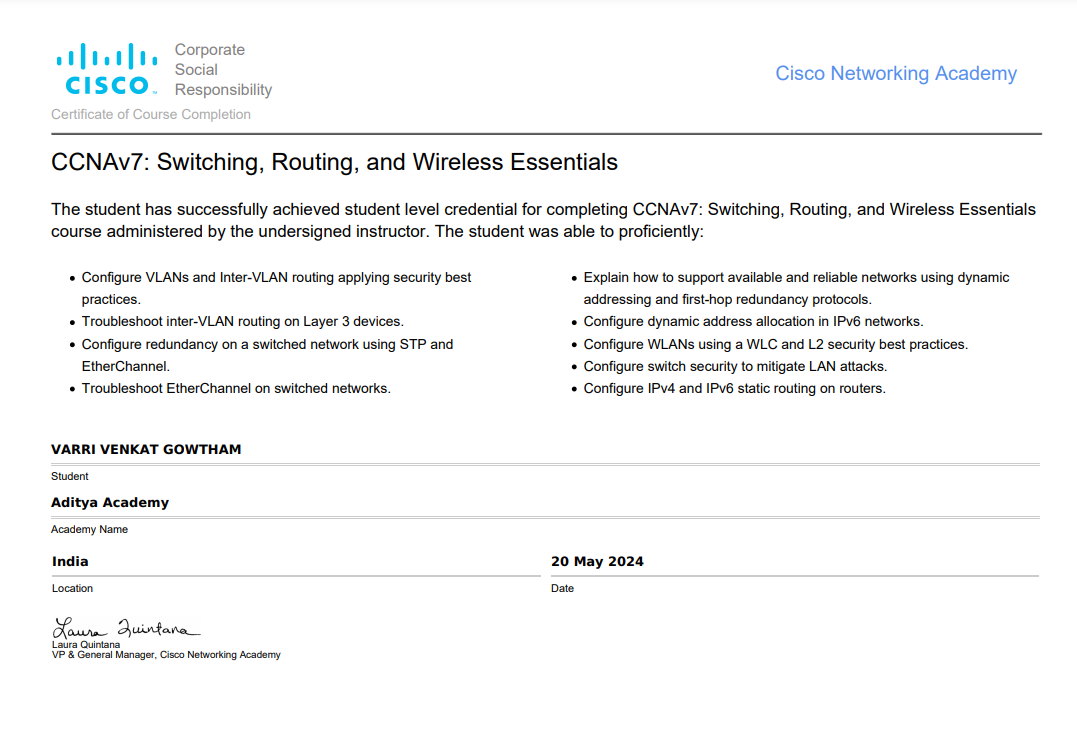The width and height of the screenshot is (1077, 730).
Task: Select the Certificate of Course Completion caption
Action: (x=151, y=115)
